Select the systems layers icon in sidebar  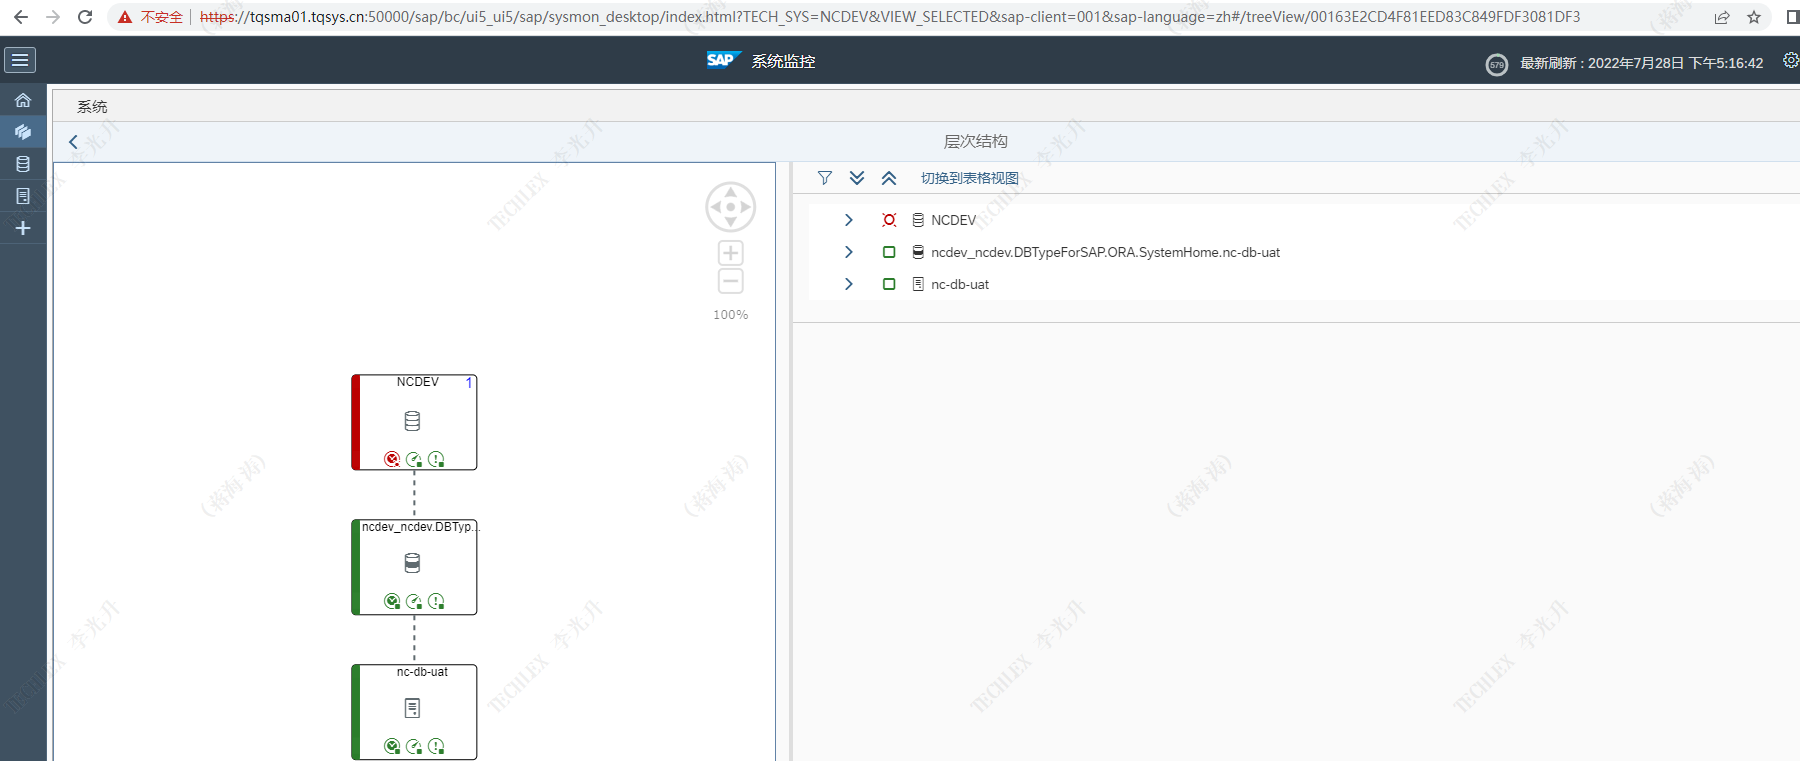tap(23, 132)
